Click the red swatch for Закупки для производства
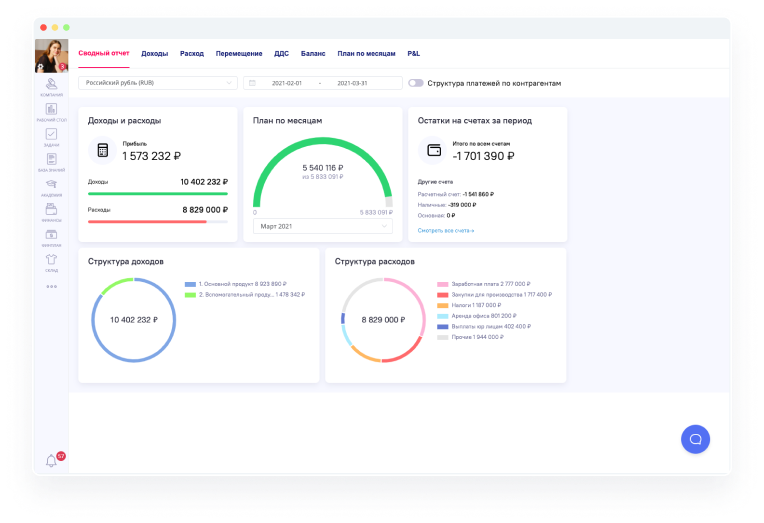Viewport: 764px width, 523px height. click(442, 295)
